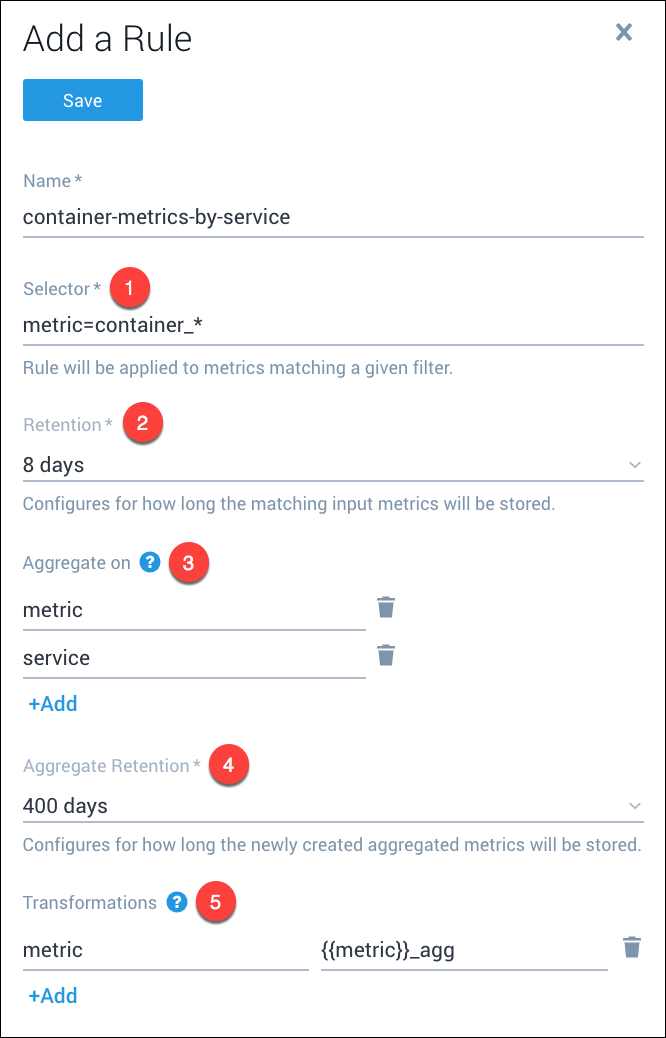The image size is (666, 1038).
Task: Click red callout marker 2
Action: coord(142,424)
